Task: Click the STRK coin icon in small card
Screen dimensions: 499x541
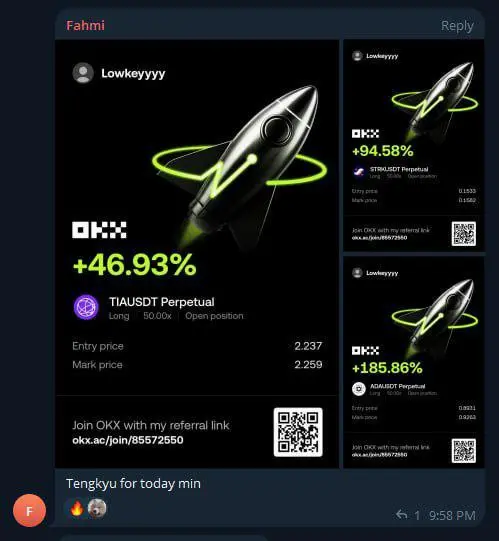Action: pos(359,172)
